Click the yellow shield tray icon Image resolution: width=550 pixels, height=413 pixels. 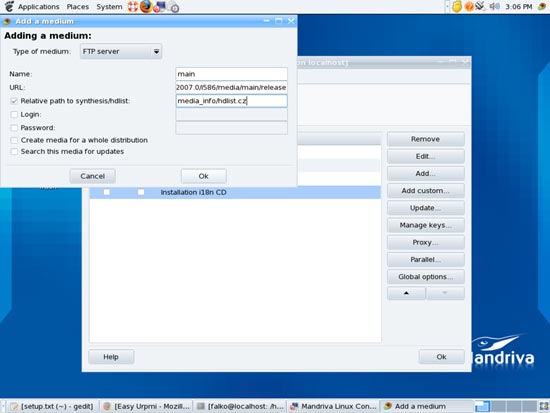point(457,7)
